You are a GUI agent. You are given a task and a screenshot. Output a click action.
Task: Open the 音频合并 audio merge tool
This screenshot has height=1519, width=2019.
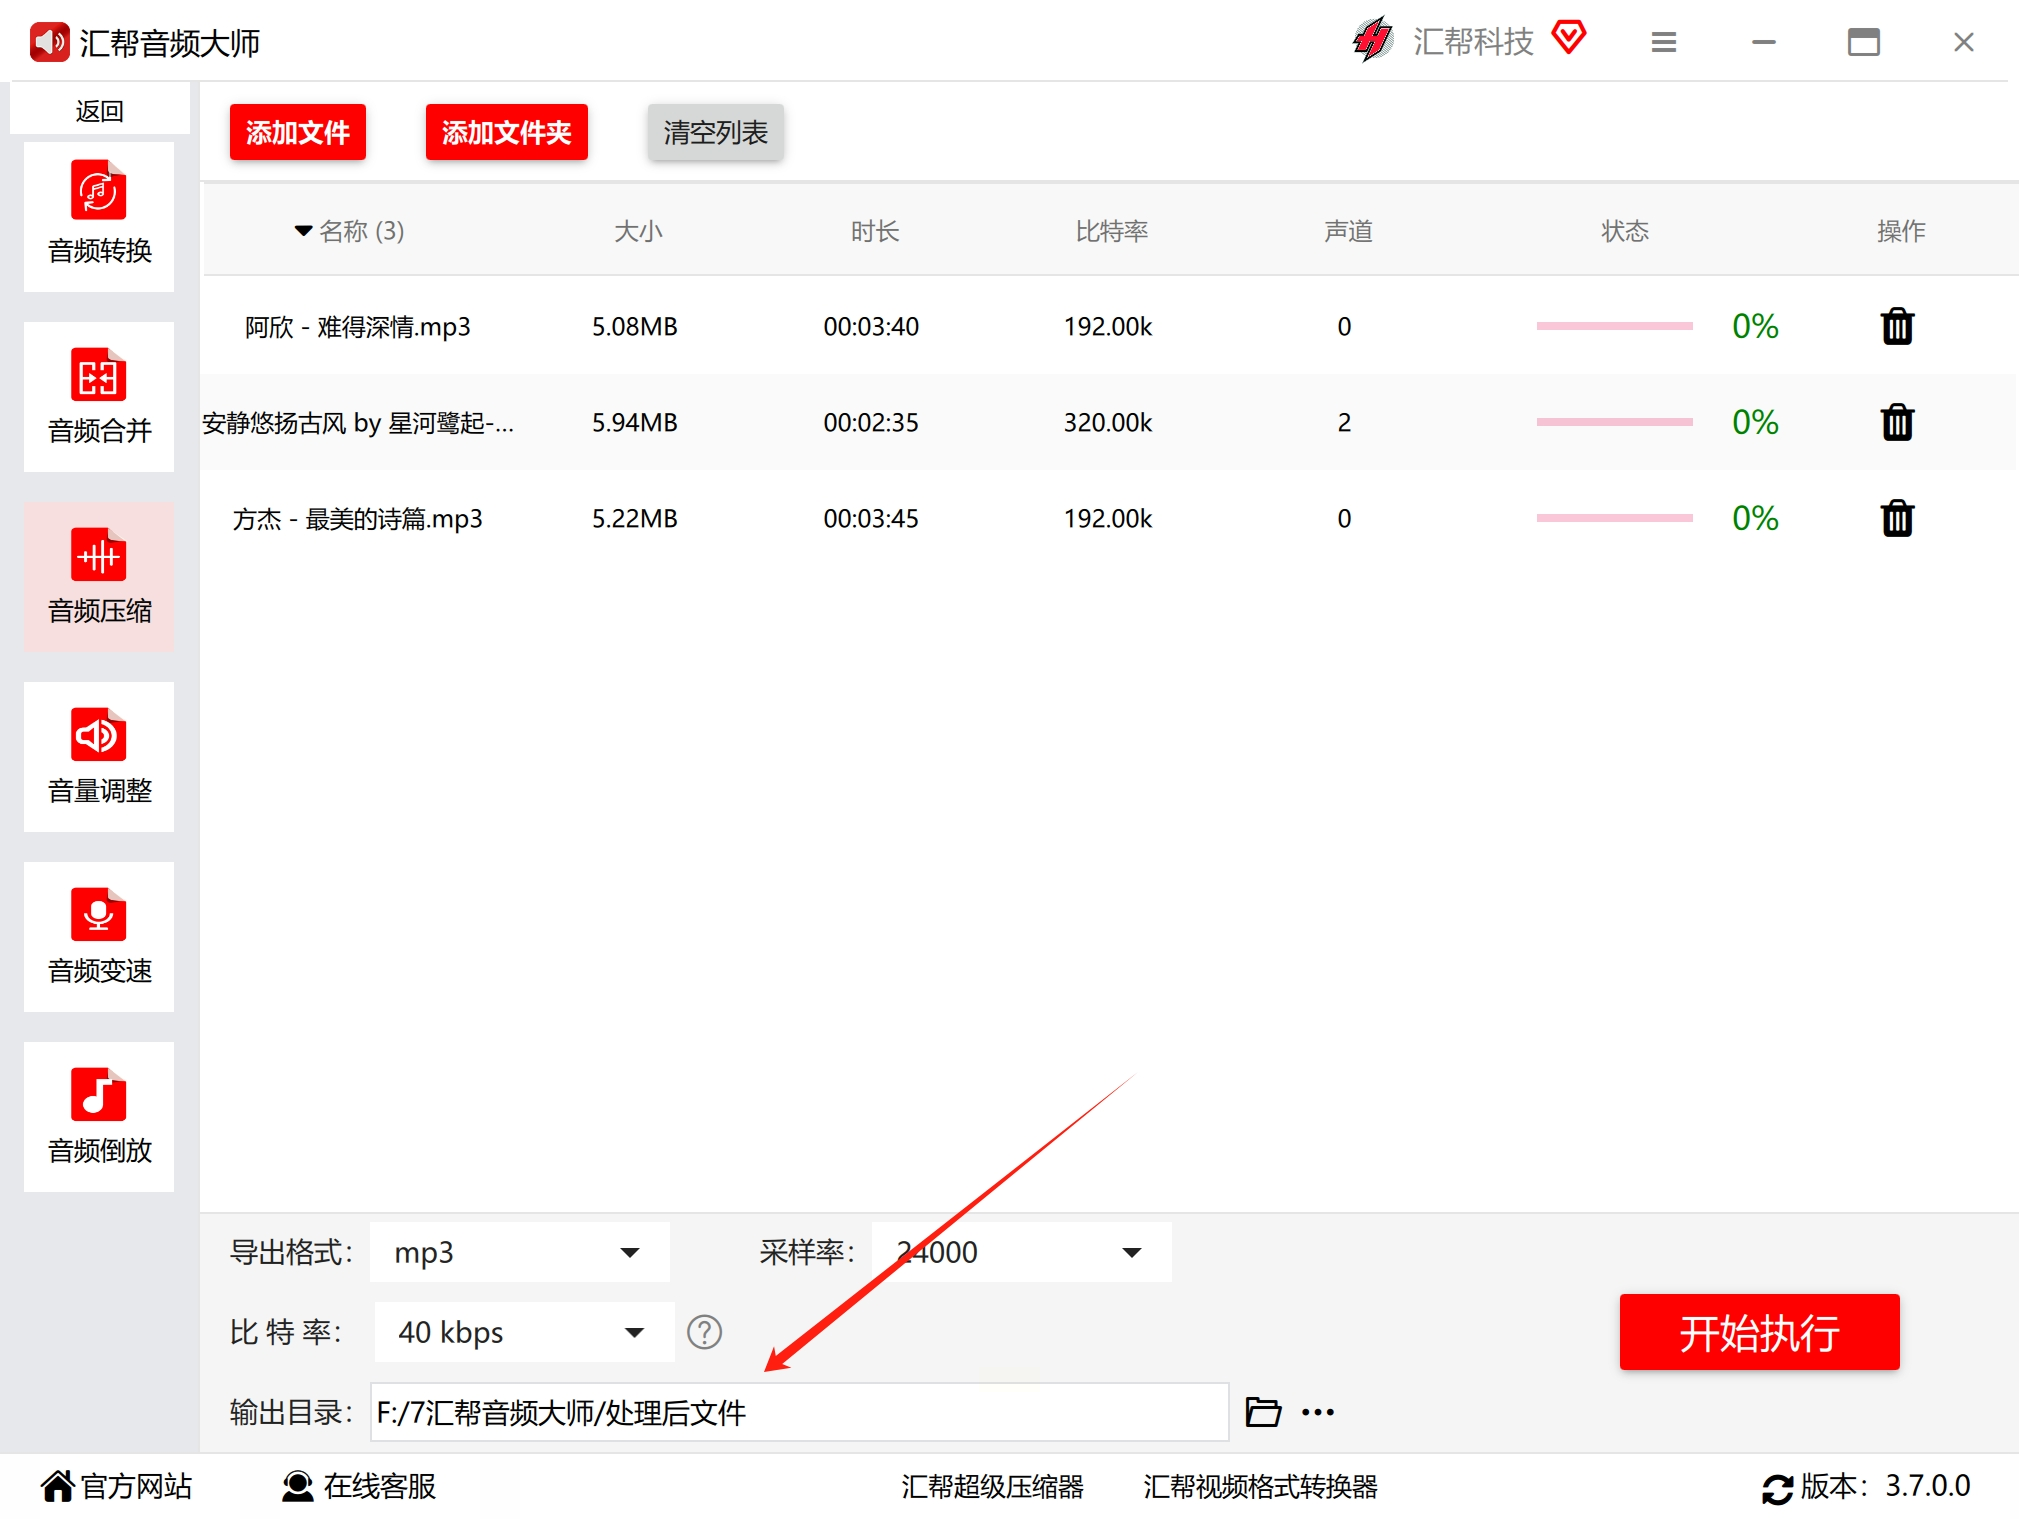click(x=99, y=396)
